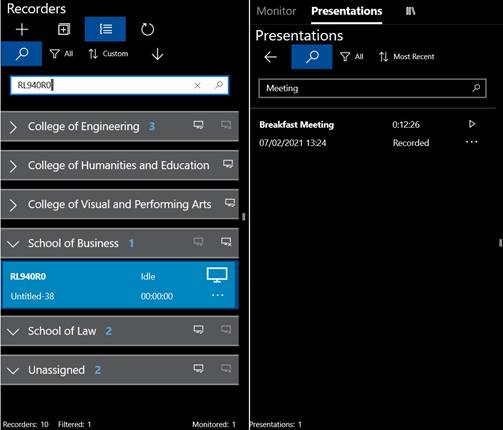Click the refresh recorders icon
This screenshot has width=503, height=430.
(x=147, y=29)
